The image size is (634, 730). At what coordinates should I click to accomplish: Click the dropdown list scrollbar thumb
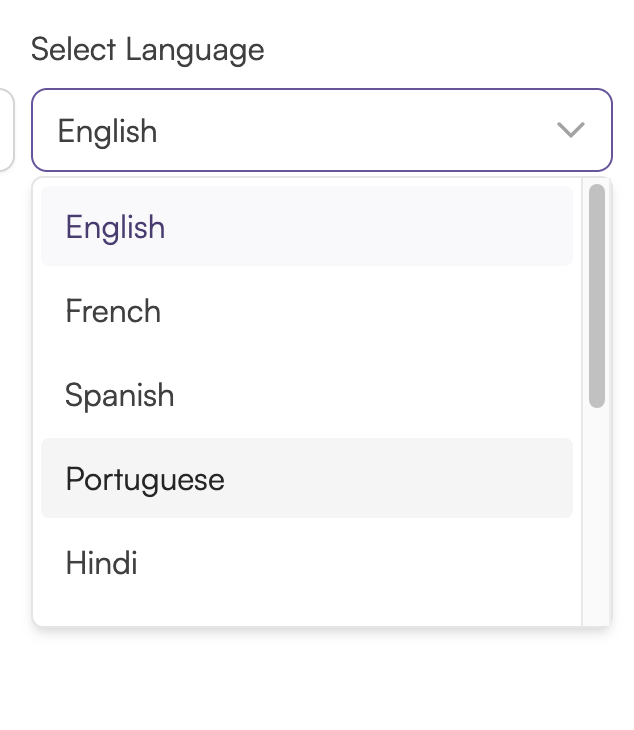tap(597, 296)
